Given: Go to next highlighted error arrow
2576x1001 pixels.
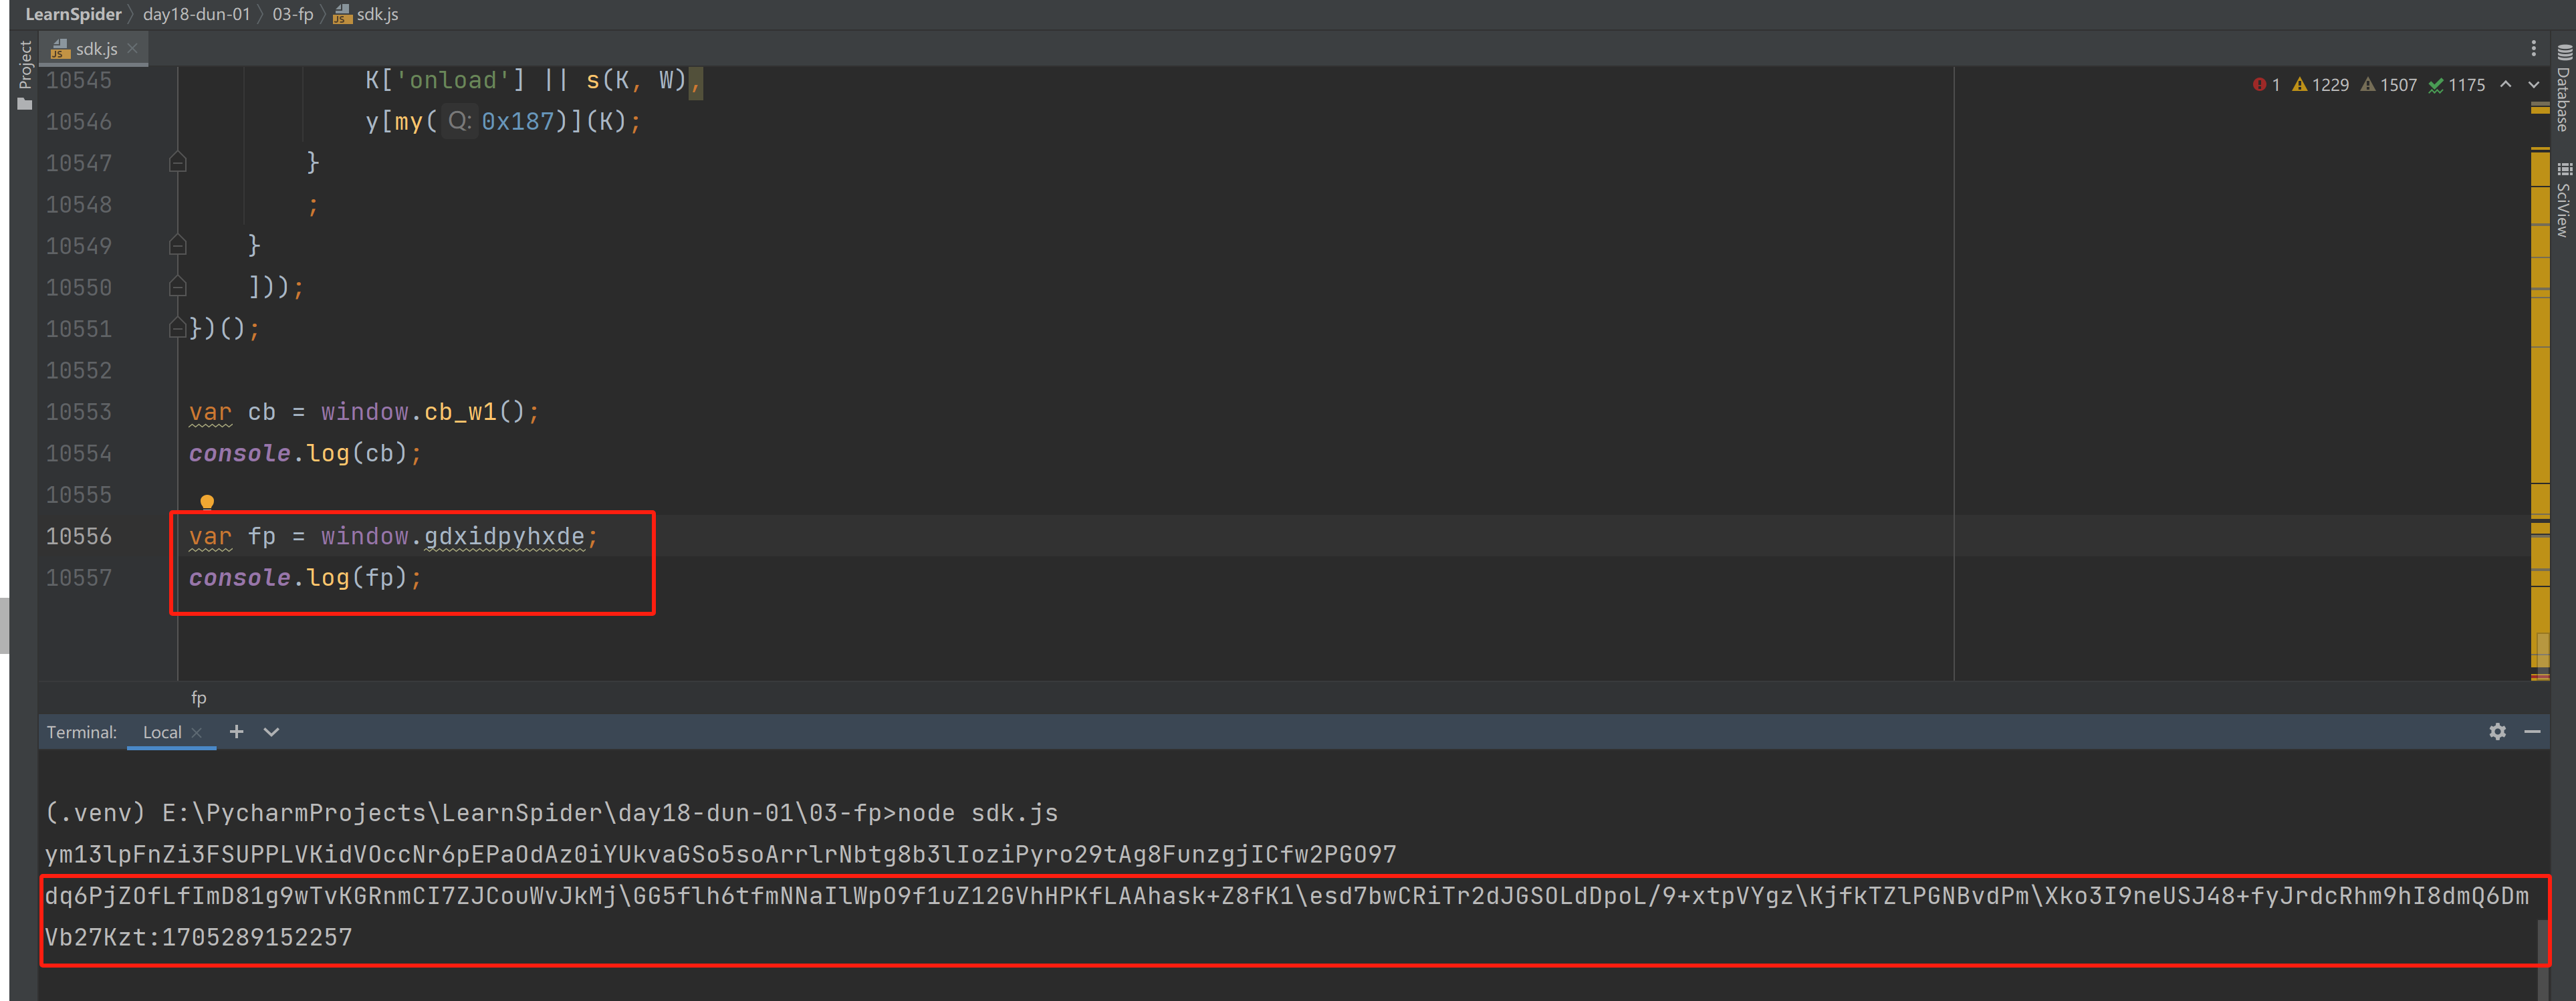Looking at the screenshot, I should click(x=2533, y=84).
